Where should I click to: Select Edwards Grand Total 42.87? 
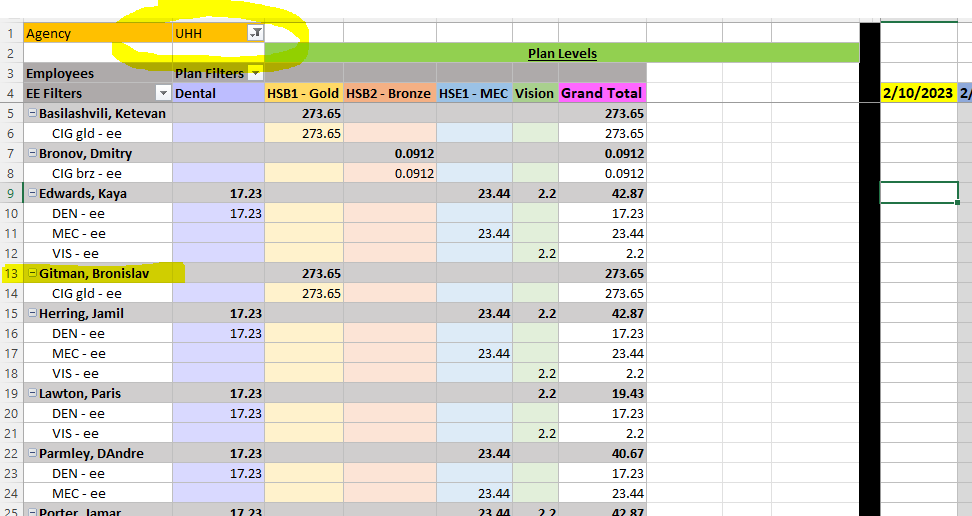[x=603, y=193]
